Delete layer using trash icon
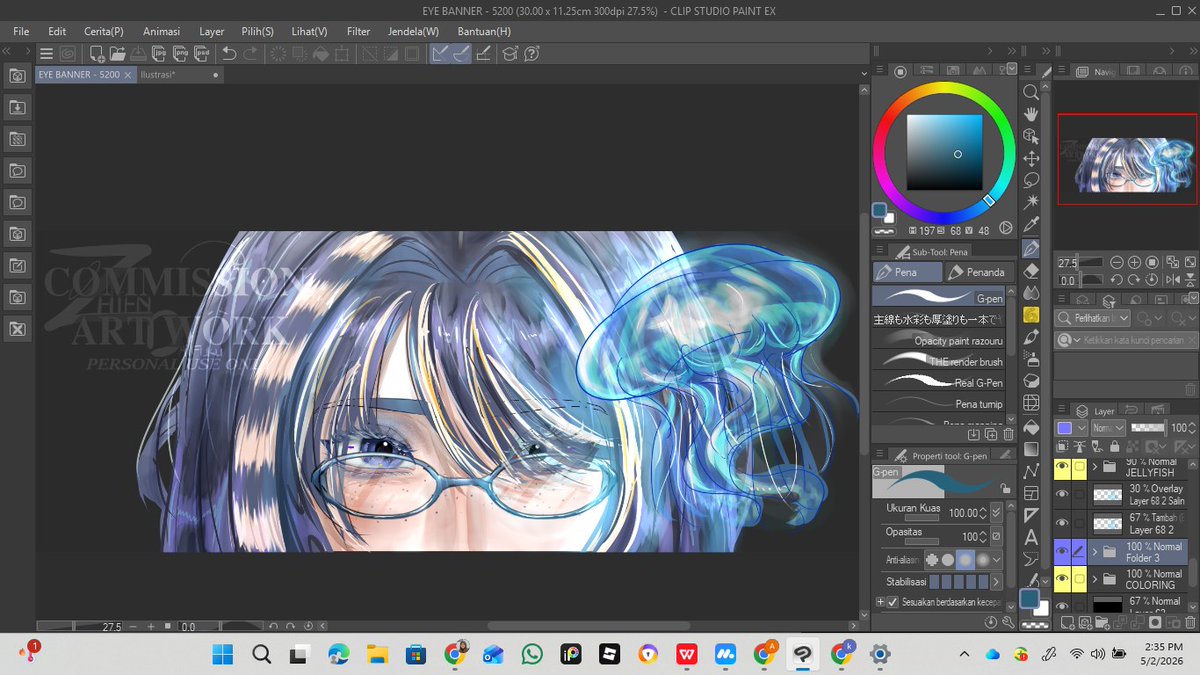This screenshot has height=675, width=1200. [1189, 623]
